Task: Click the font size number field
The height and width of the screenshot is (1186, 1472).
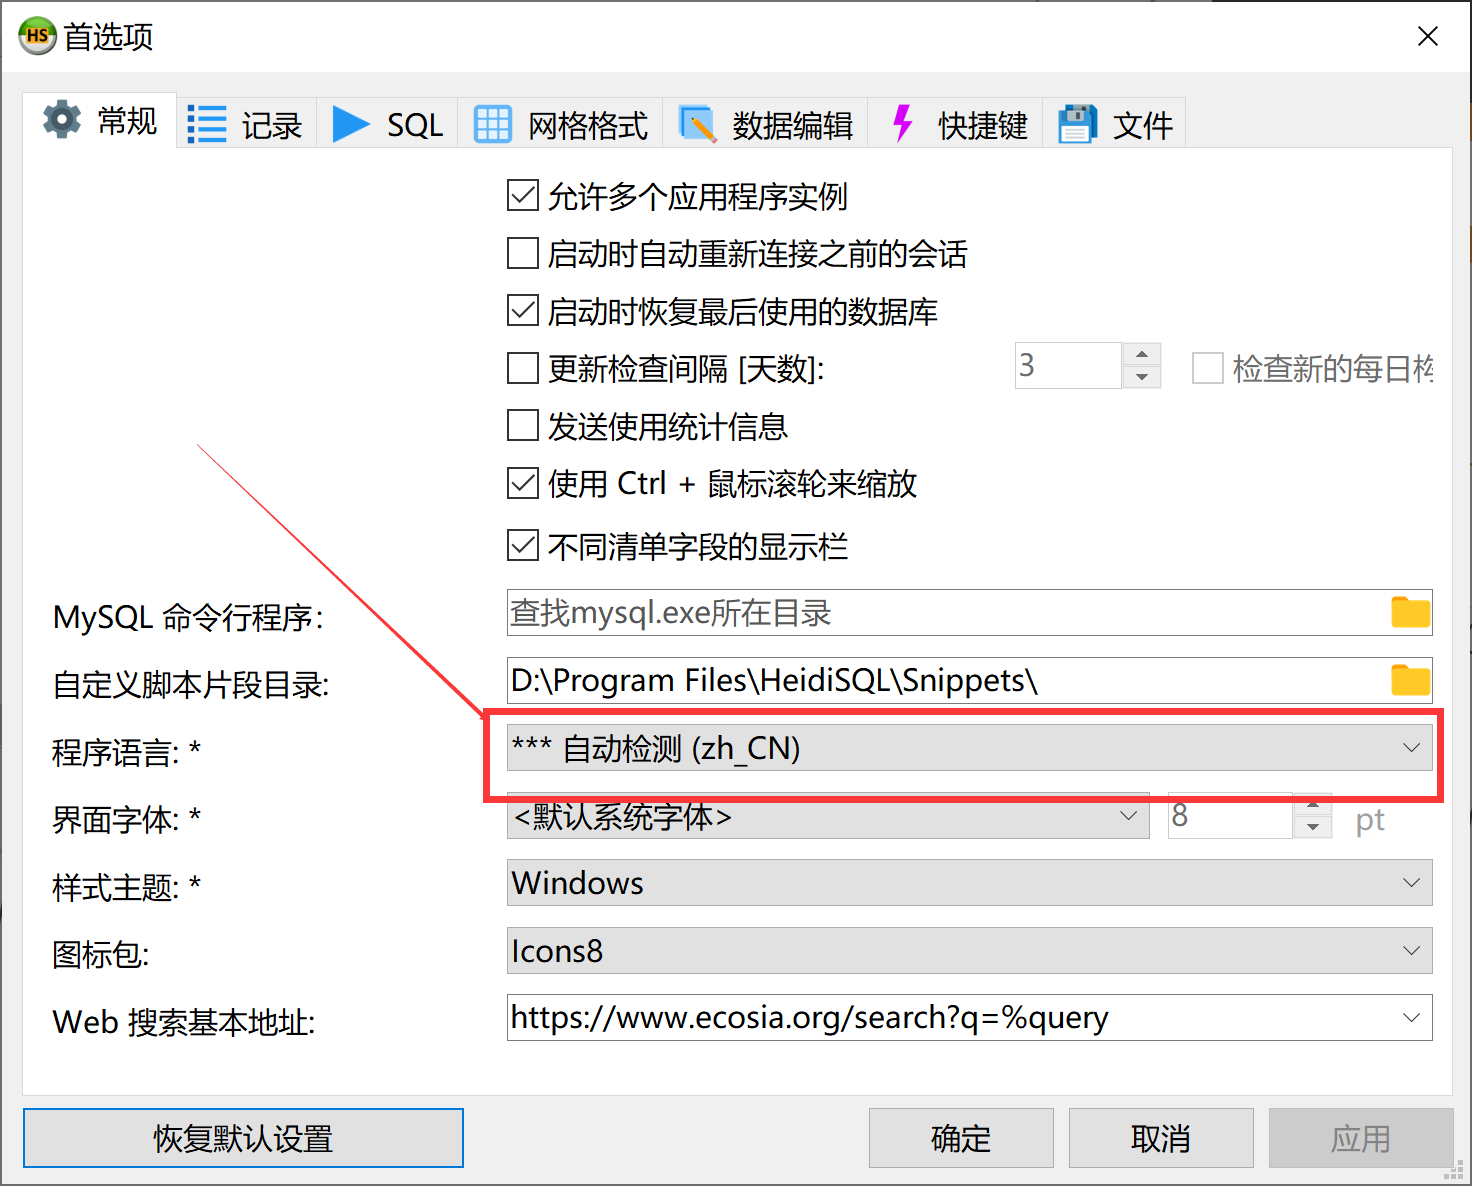Action: pos(1231,816)
